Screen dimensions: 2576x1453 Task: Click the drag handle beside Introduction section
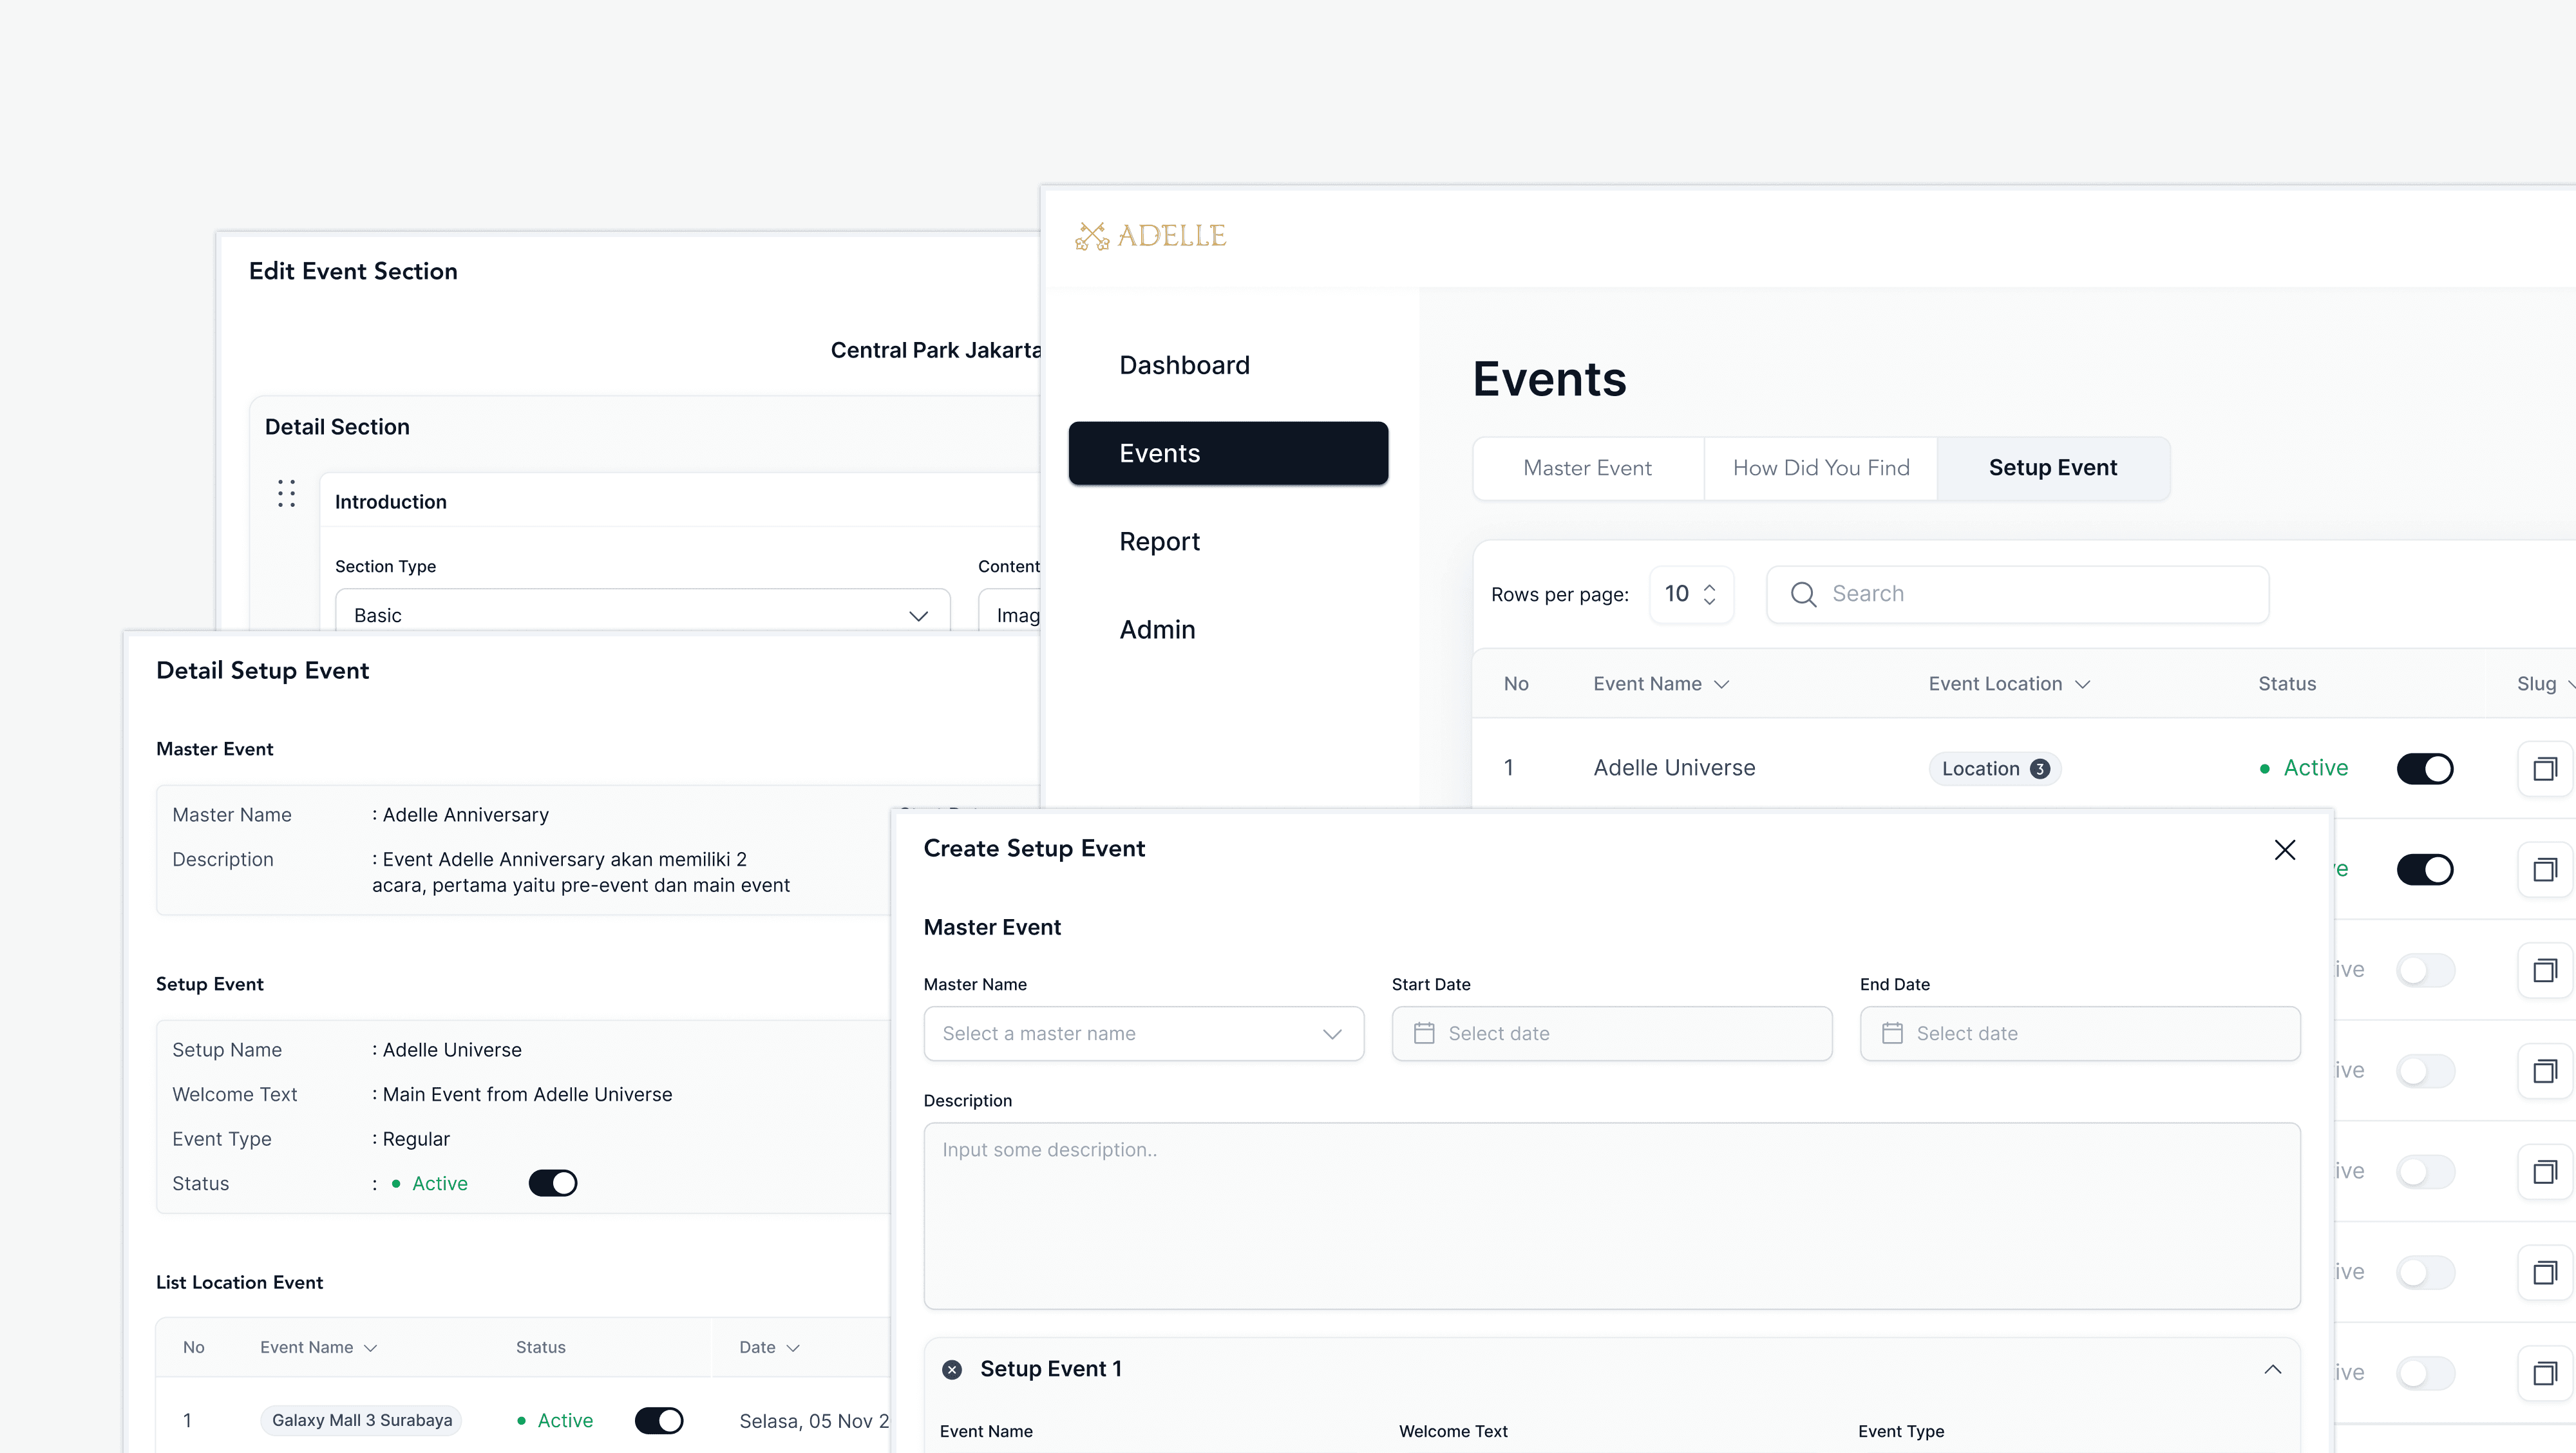pyautogui.click(x=287, y=493)
